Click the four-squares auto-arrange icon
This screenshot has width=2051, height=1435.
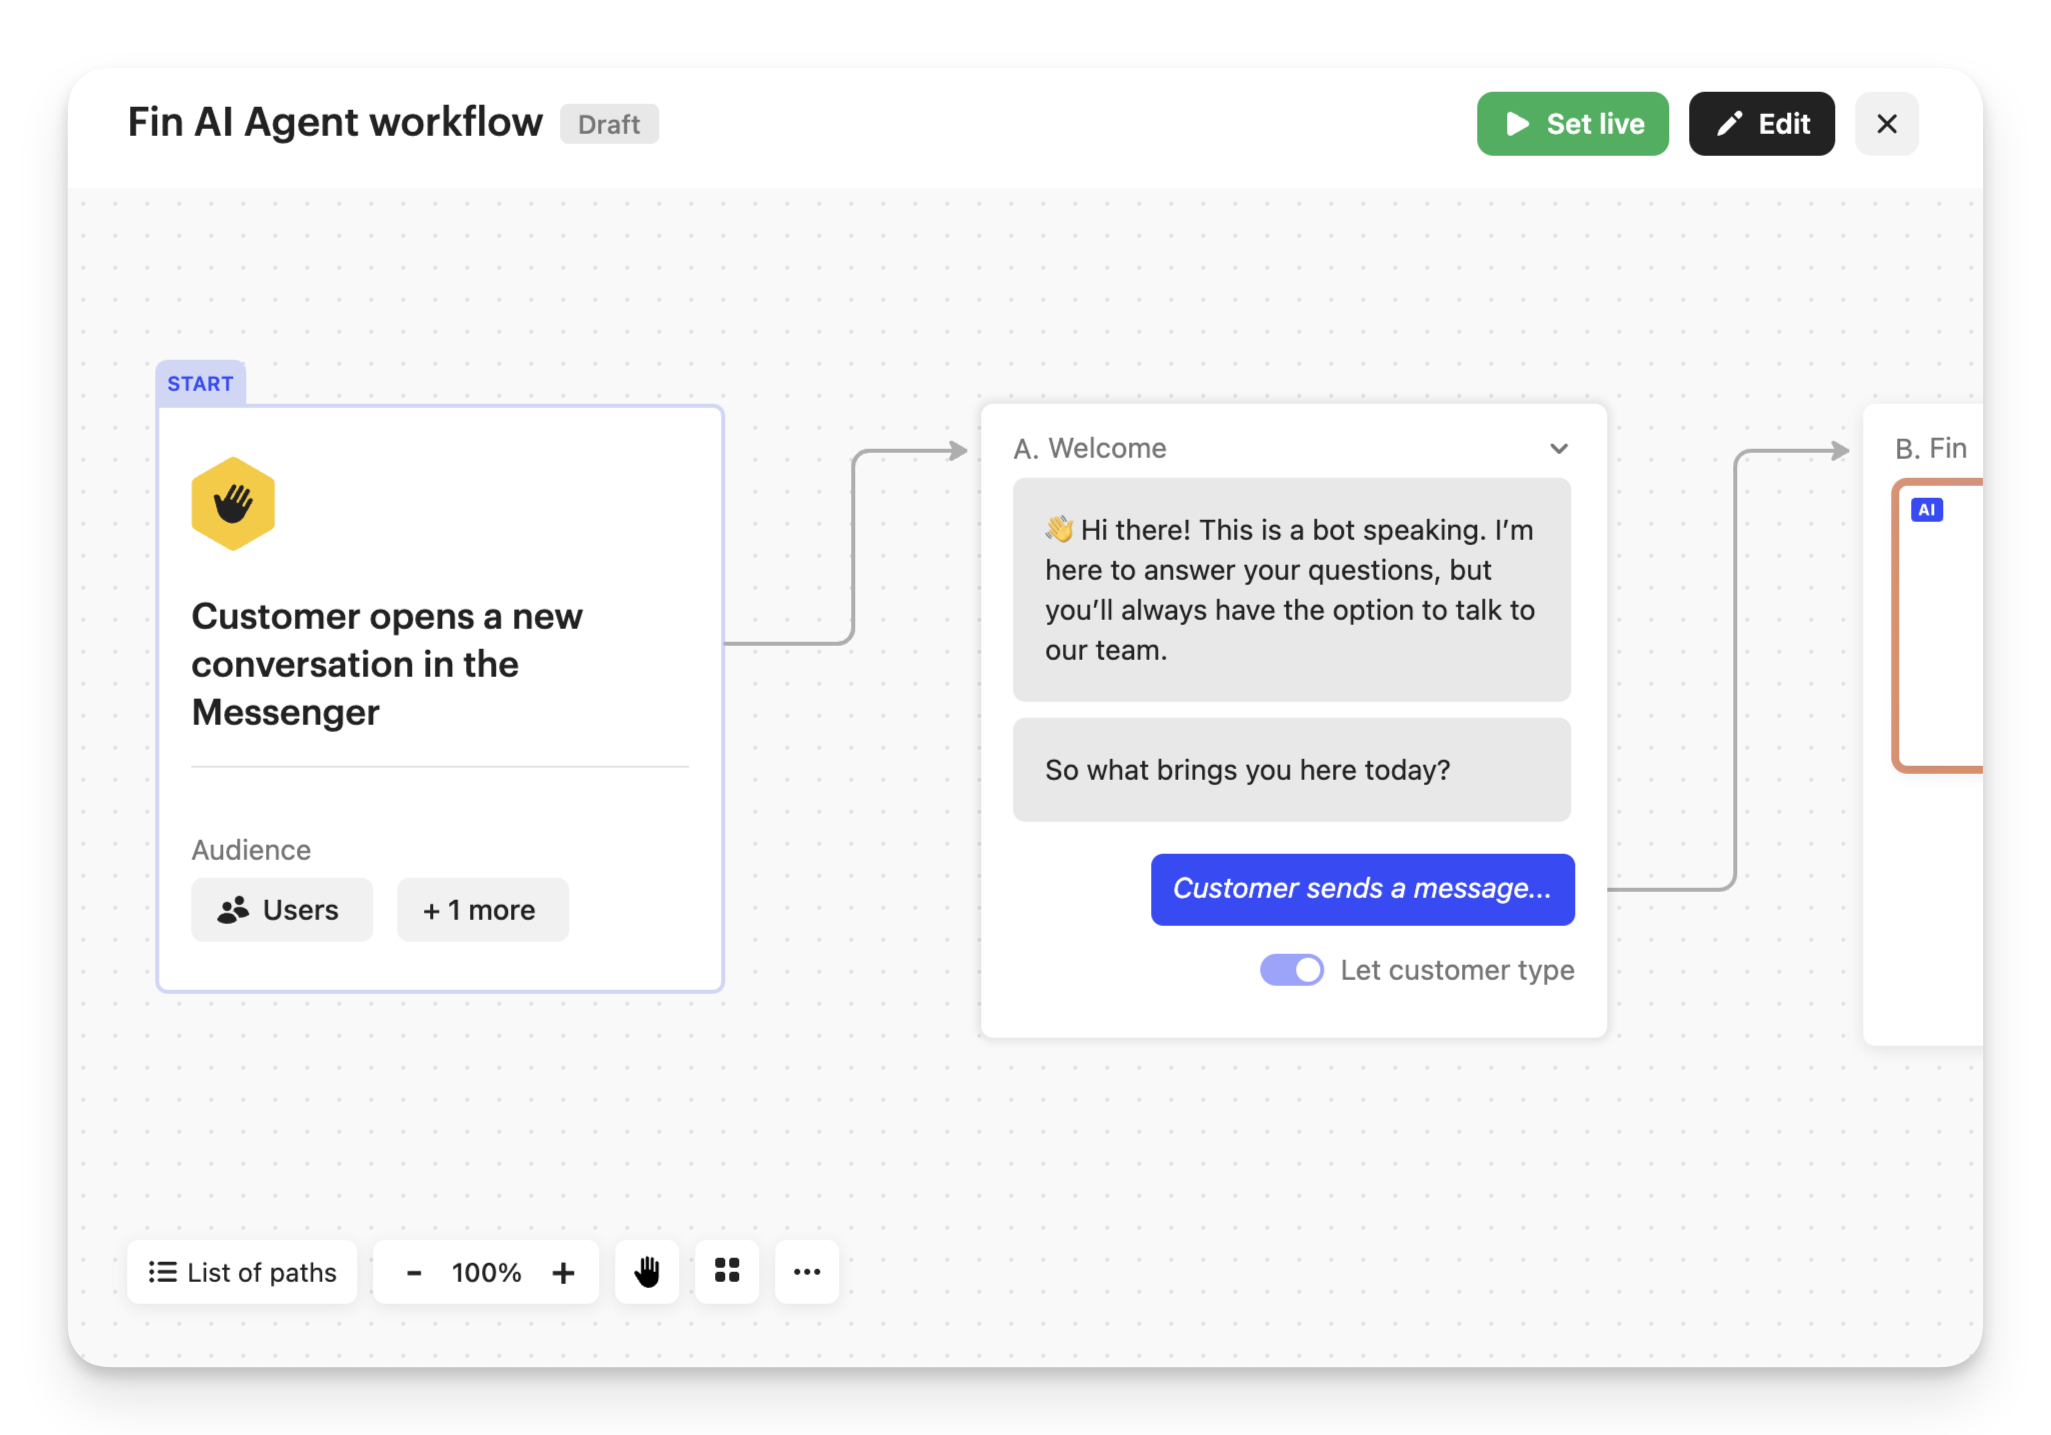(727, 1272)
